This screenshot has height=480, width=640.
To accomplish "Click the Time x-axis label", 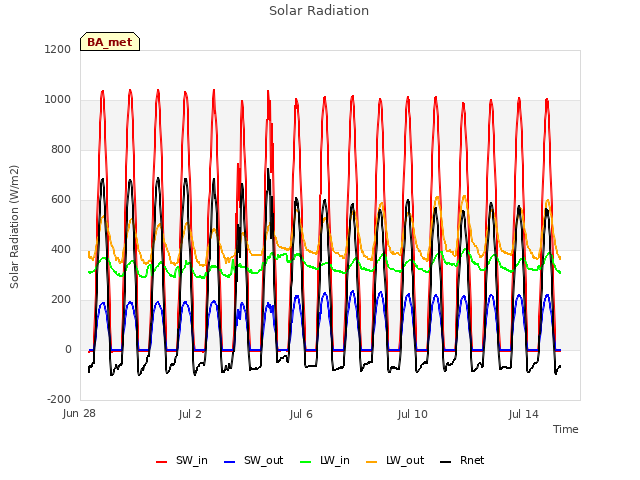I will coord(565,429).
